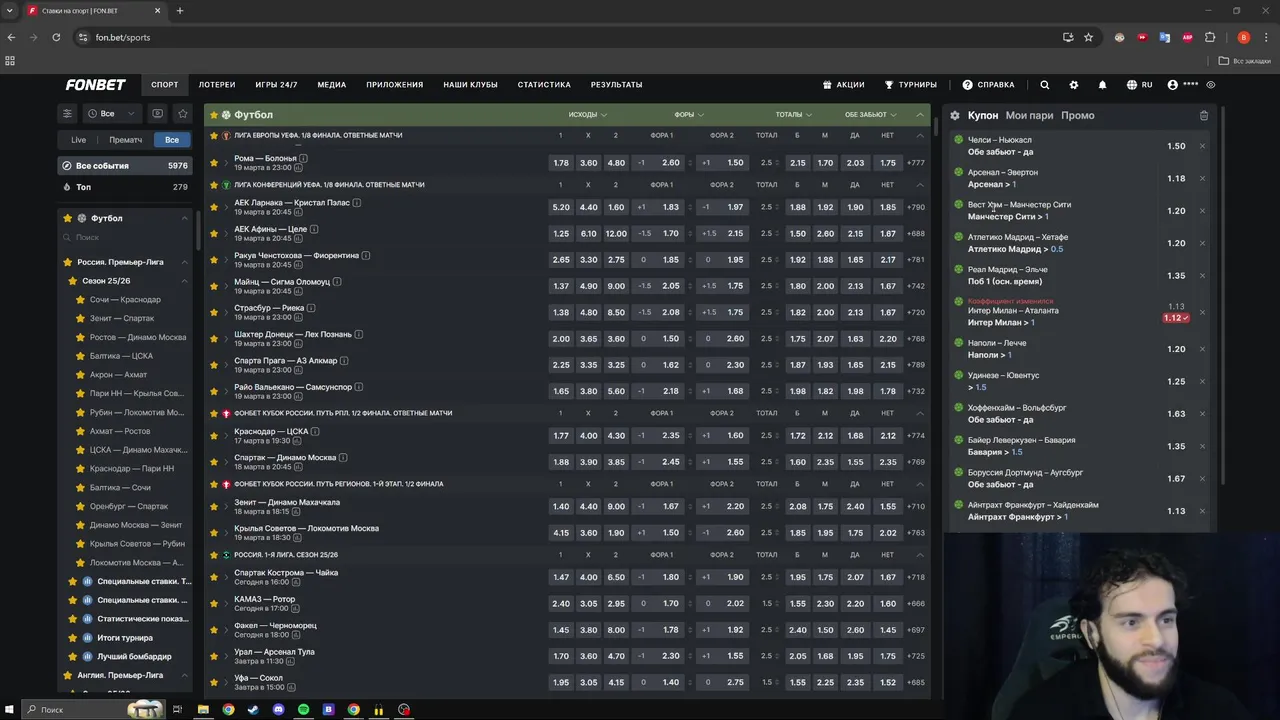This screenshot has width=1280, height=720.
Task: Toggle favorite star for Зенит — Динамо Махачкала
Action: click(x=213, y=506)
